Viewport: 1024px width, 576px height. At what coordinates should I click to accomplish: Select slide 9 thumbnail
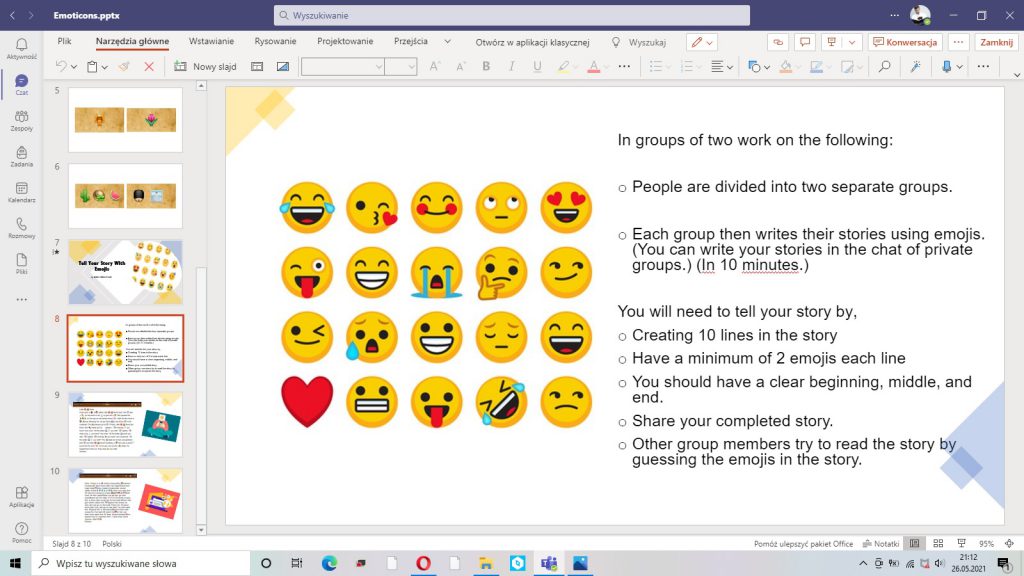[x=125, y=424]
